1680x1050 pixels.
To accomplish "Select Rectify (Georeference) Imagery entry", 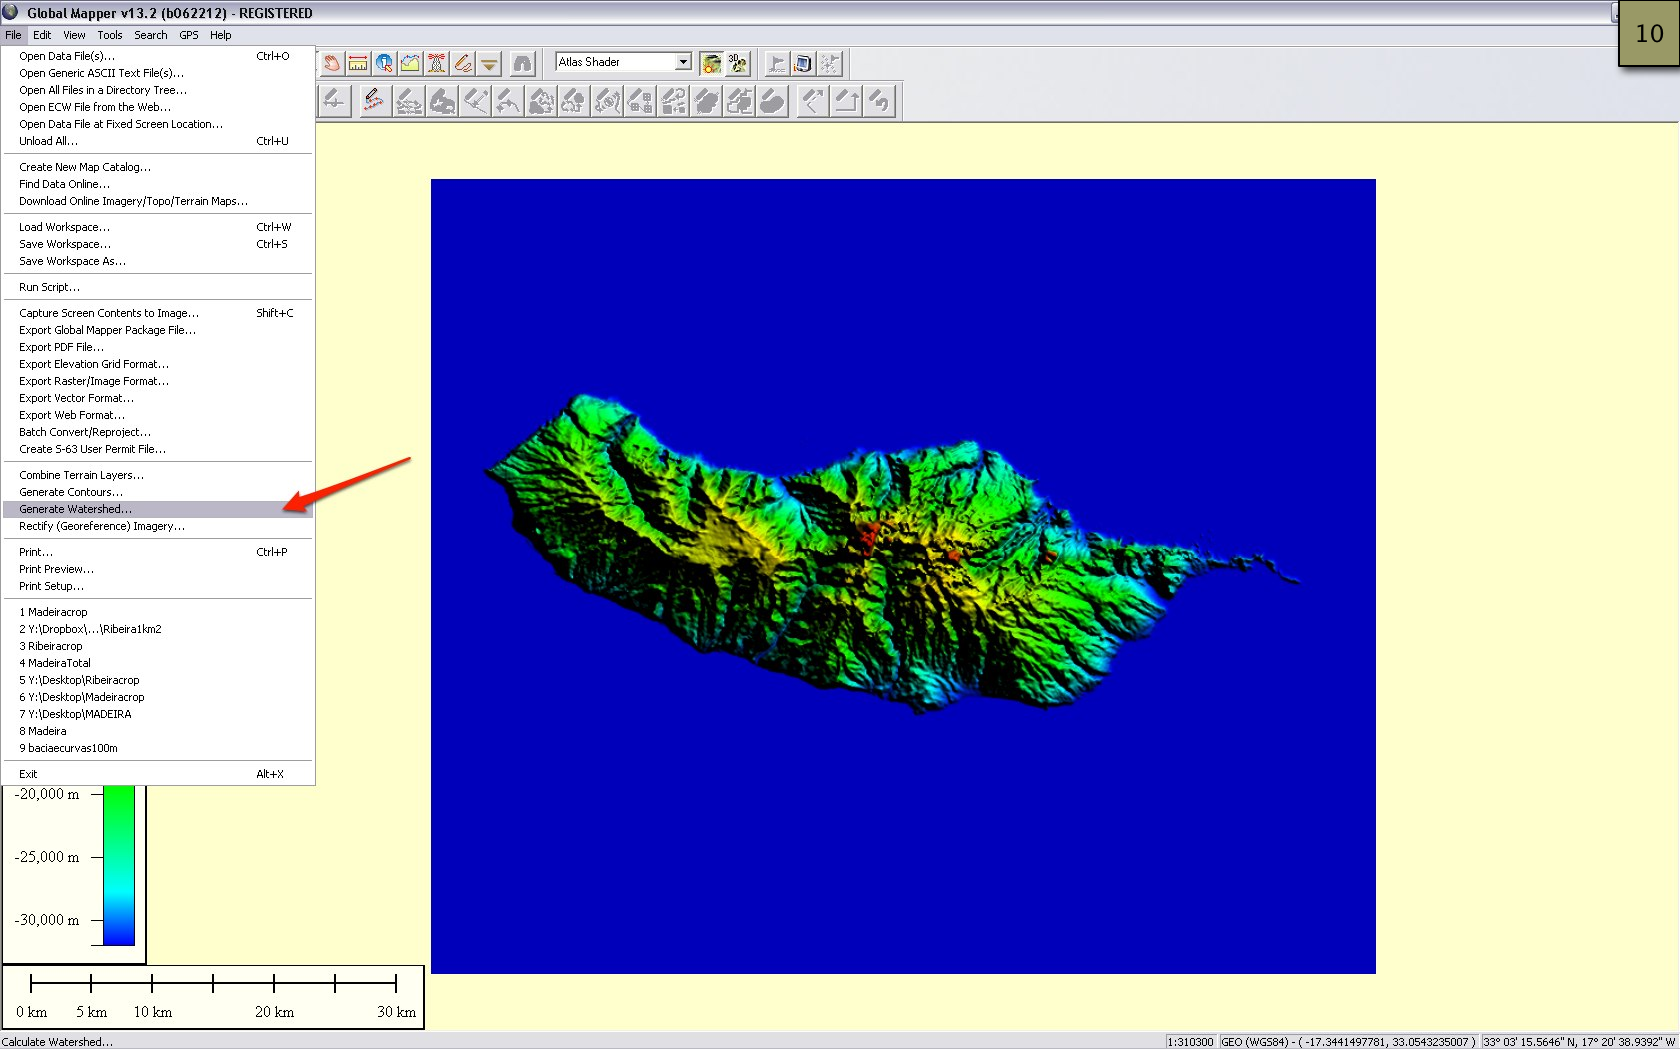I will click(158, 526).
